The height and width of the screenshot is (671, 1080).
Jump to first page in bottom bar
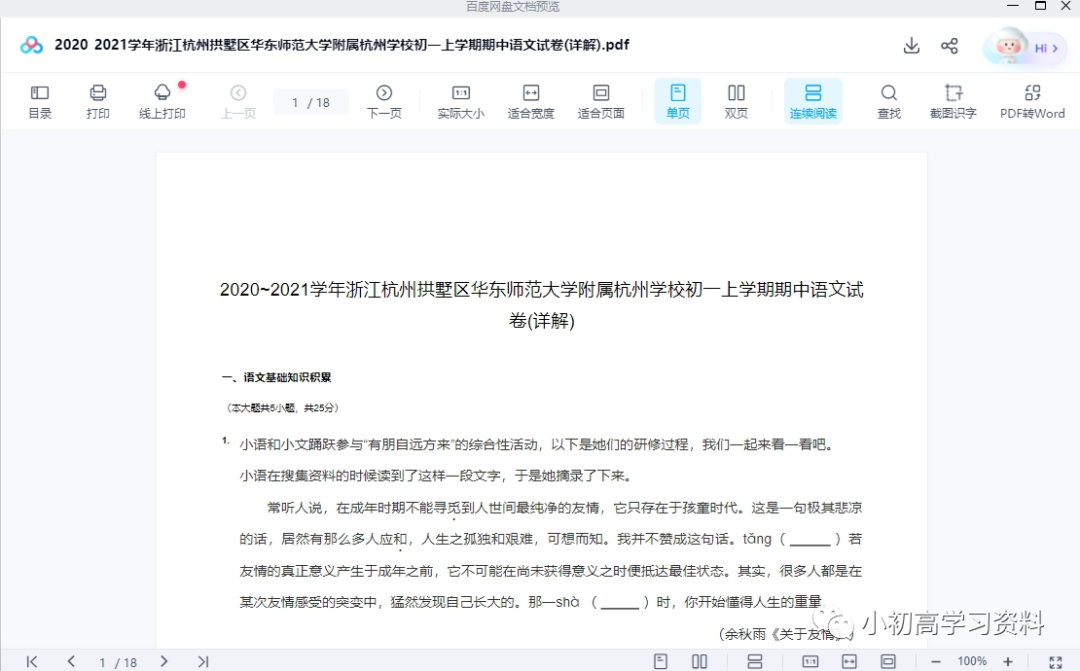click(32, 661)
